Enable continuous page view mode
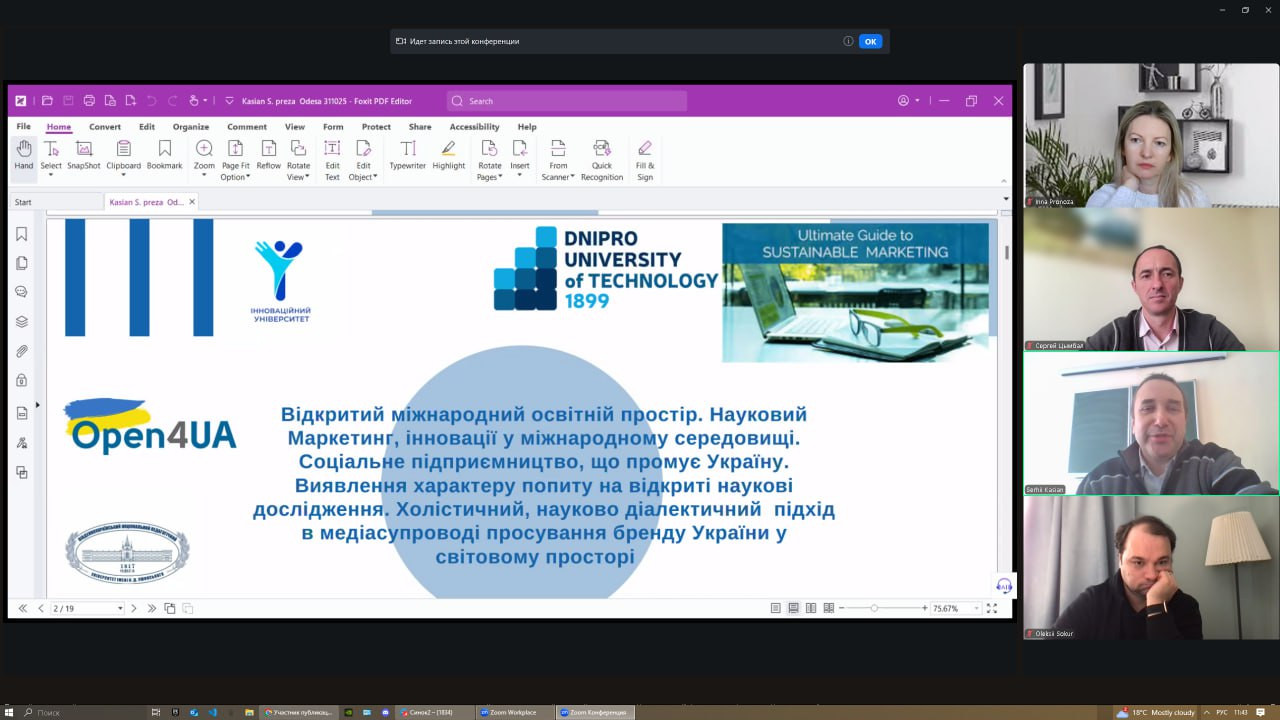The width and height of the screenshot is (1280, 720). pos(793,608)
